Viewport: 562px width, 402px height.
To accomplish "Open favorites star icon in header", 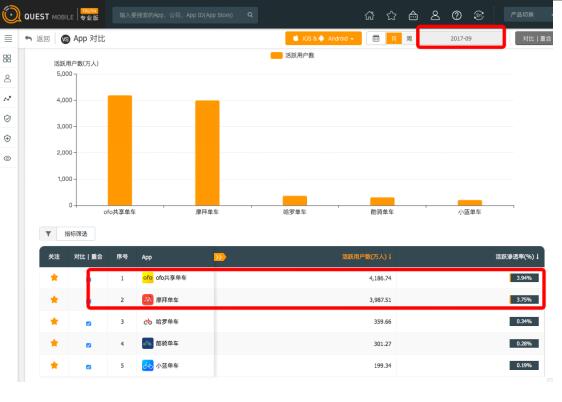I will coord(391,15).
